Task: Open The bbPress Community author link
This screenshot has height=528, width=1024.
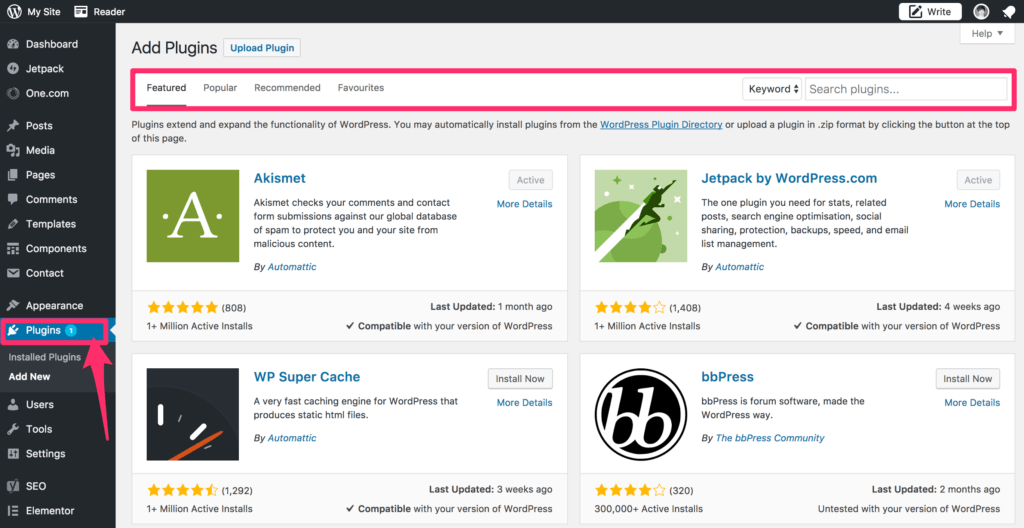Action: (x=770, y=438)
